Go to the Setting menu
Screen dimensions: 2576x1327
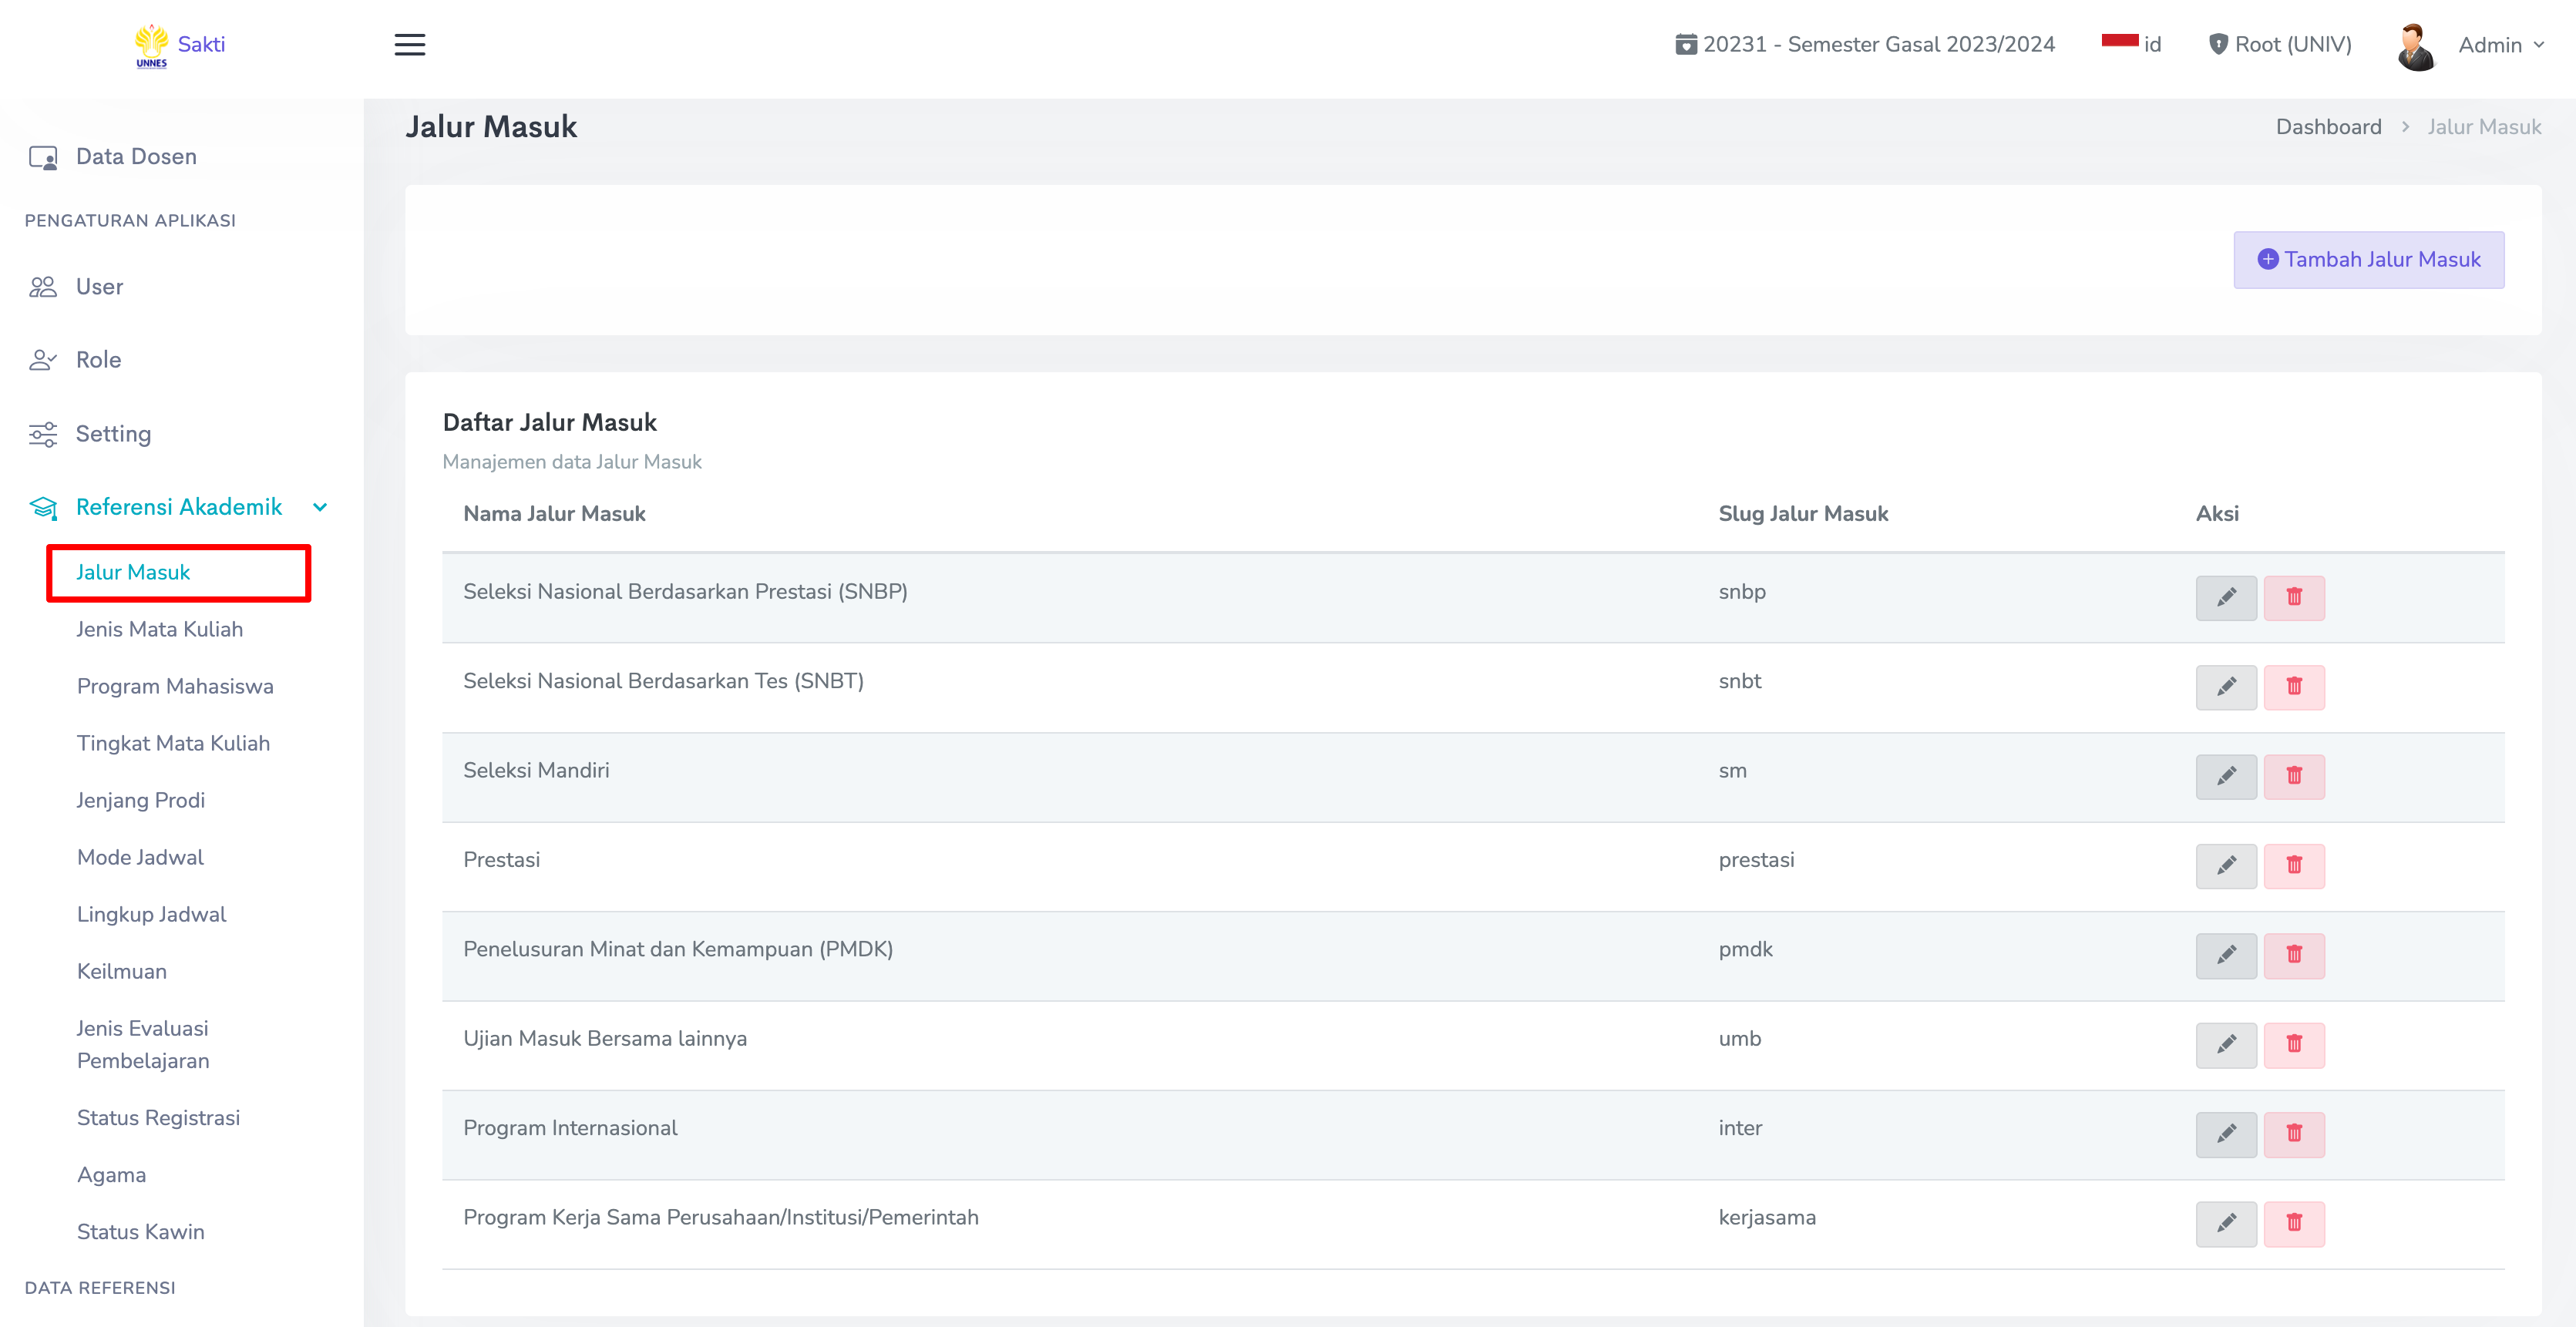pyautogui.click(x=113, y=433)
